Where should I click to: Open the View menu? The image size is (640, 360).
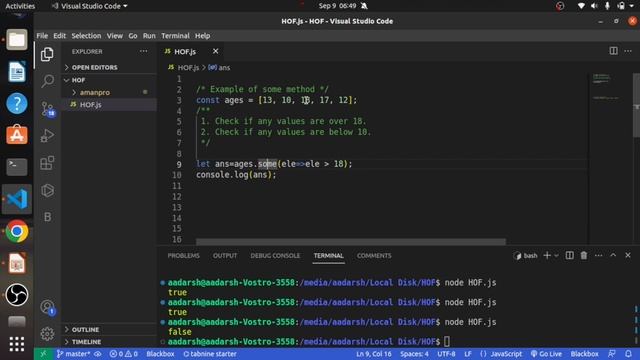tap(115, 36)
